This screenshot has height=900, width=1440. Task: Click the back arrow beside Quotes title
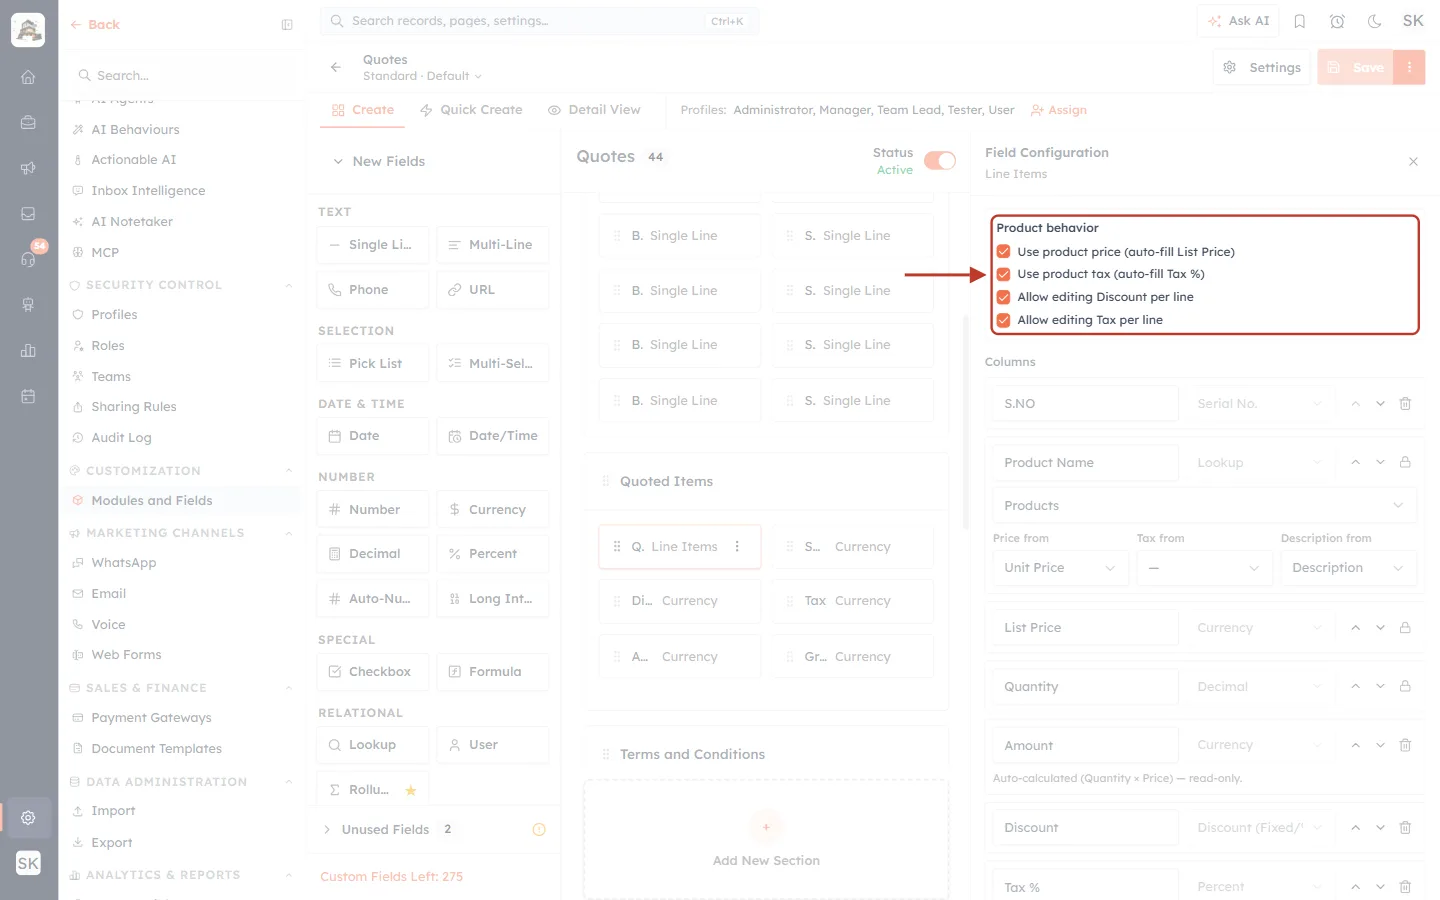(336, 67)
